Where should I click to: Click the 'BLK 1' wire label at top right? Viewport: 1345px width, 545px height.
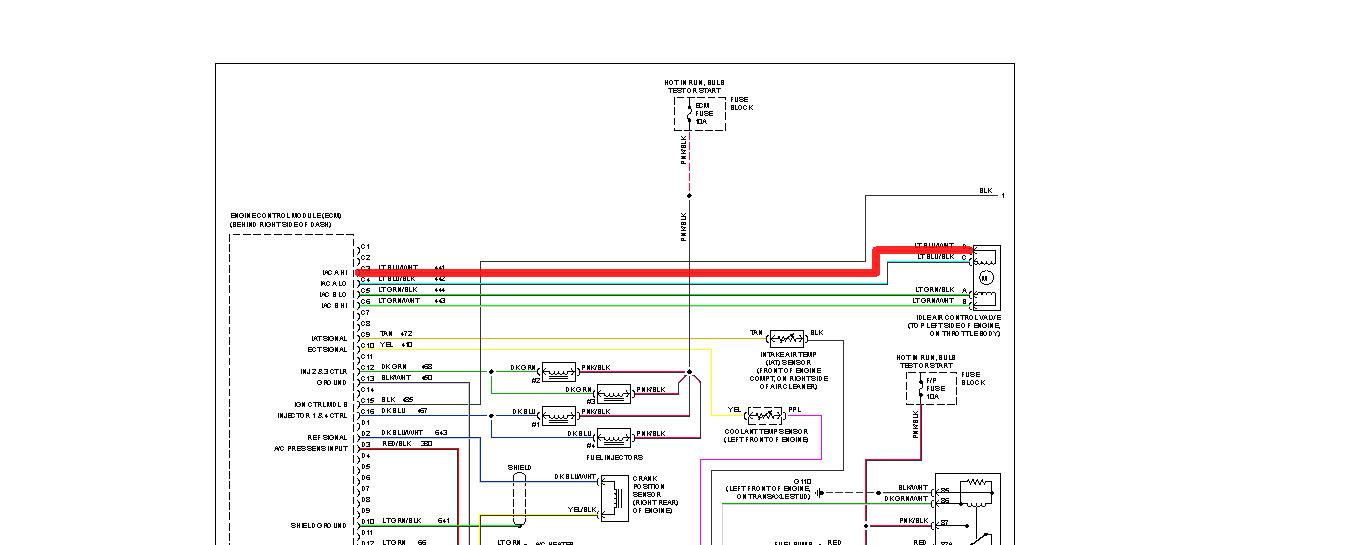(x=991, y=191)
